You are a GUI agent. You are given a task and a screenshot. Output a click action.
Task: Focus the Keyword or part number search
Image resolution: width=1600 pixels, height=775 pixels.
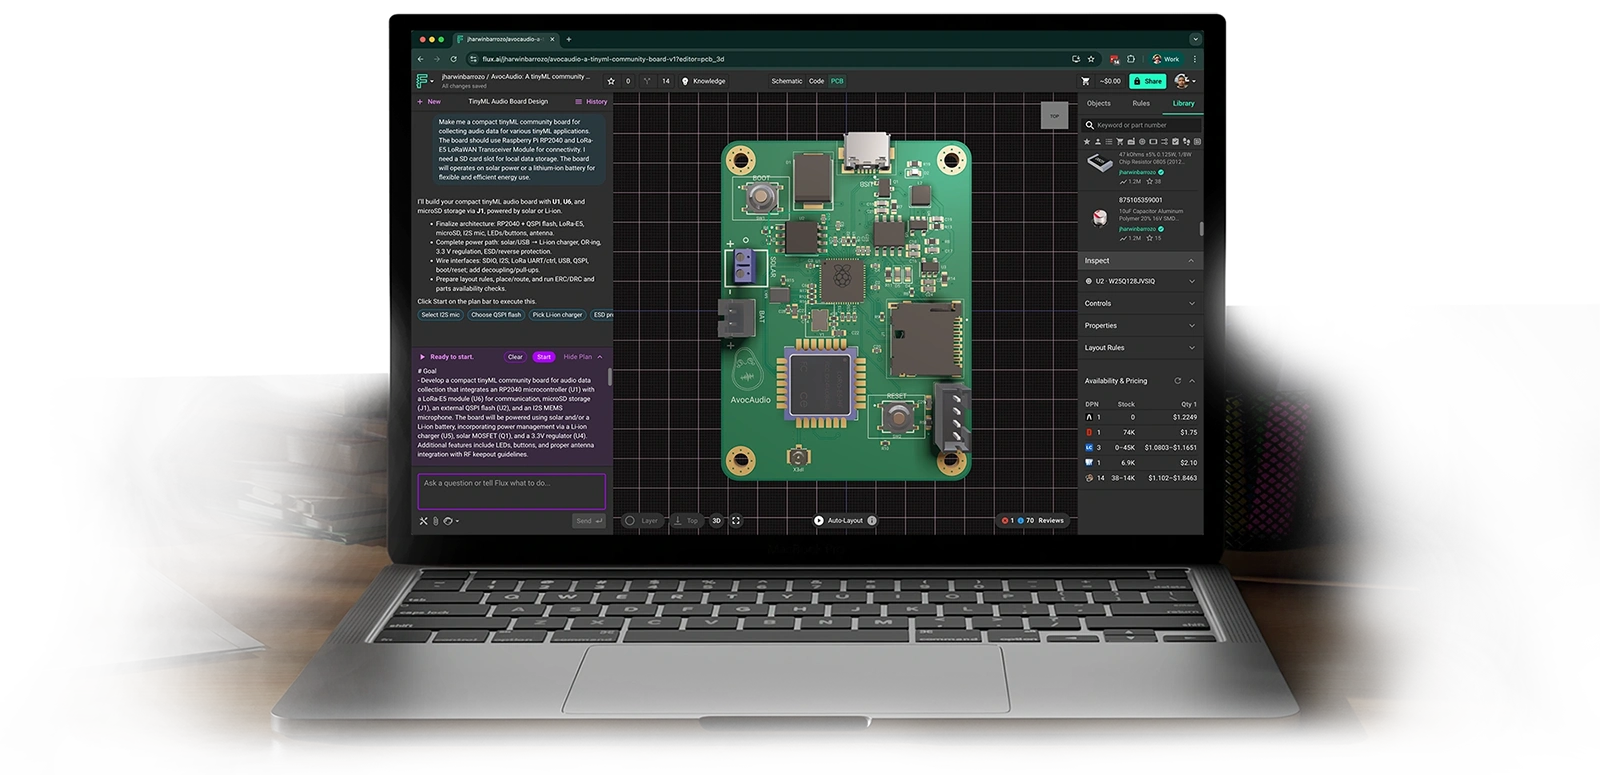coord(1143,125)
